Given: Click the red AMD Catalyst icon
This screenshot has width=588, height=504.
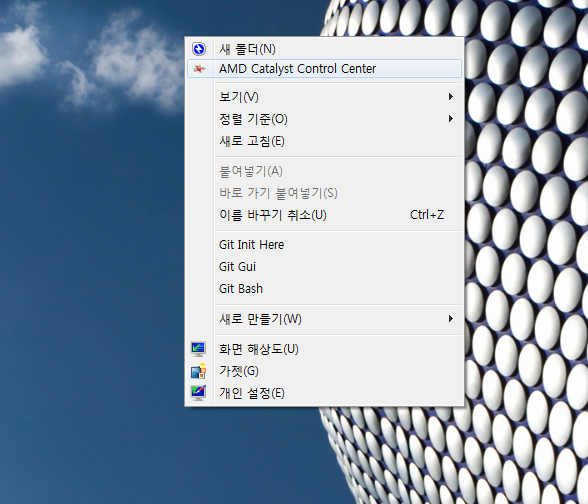Looking at the screenshot, I should (199, 69).
